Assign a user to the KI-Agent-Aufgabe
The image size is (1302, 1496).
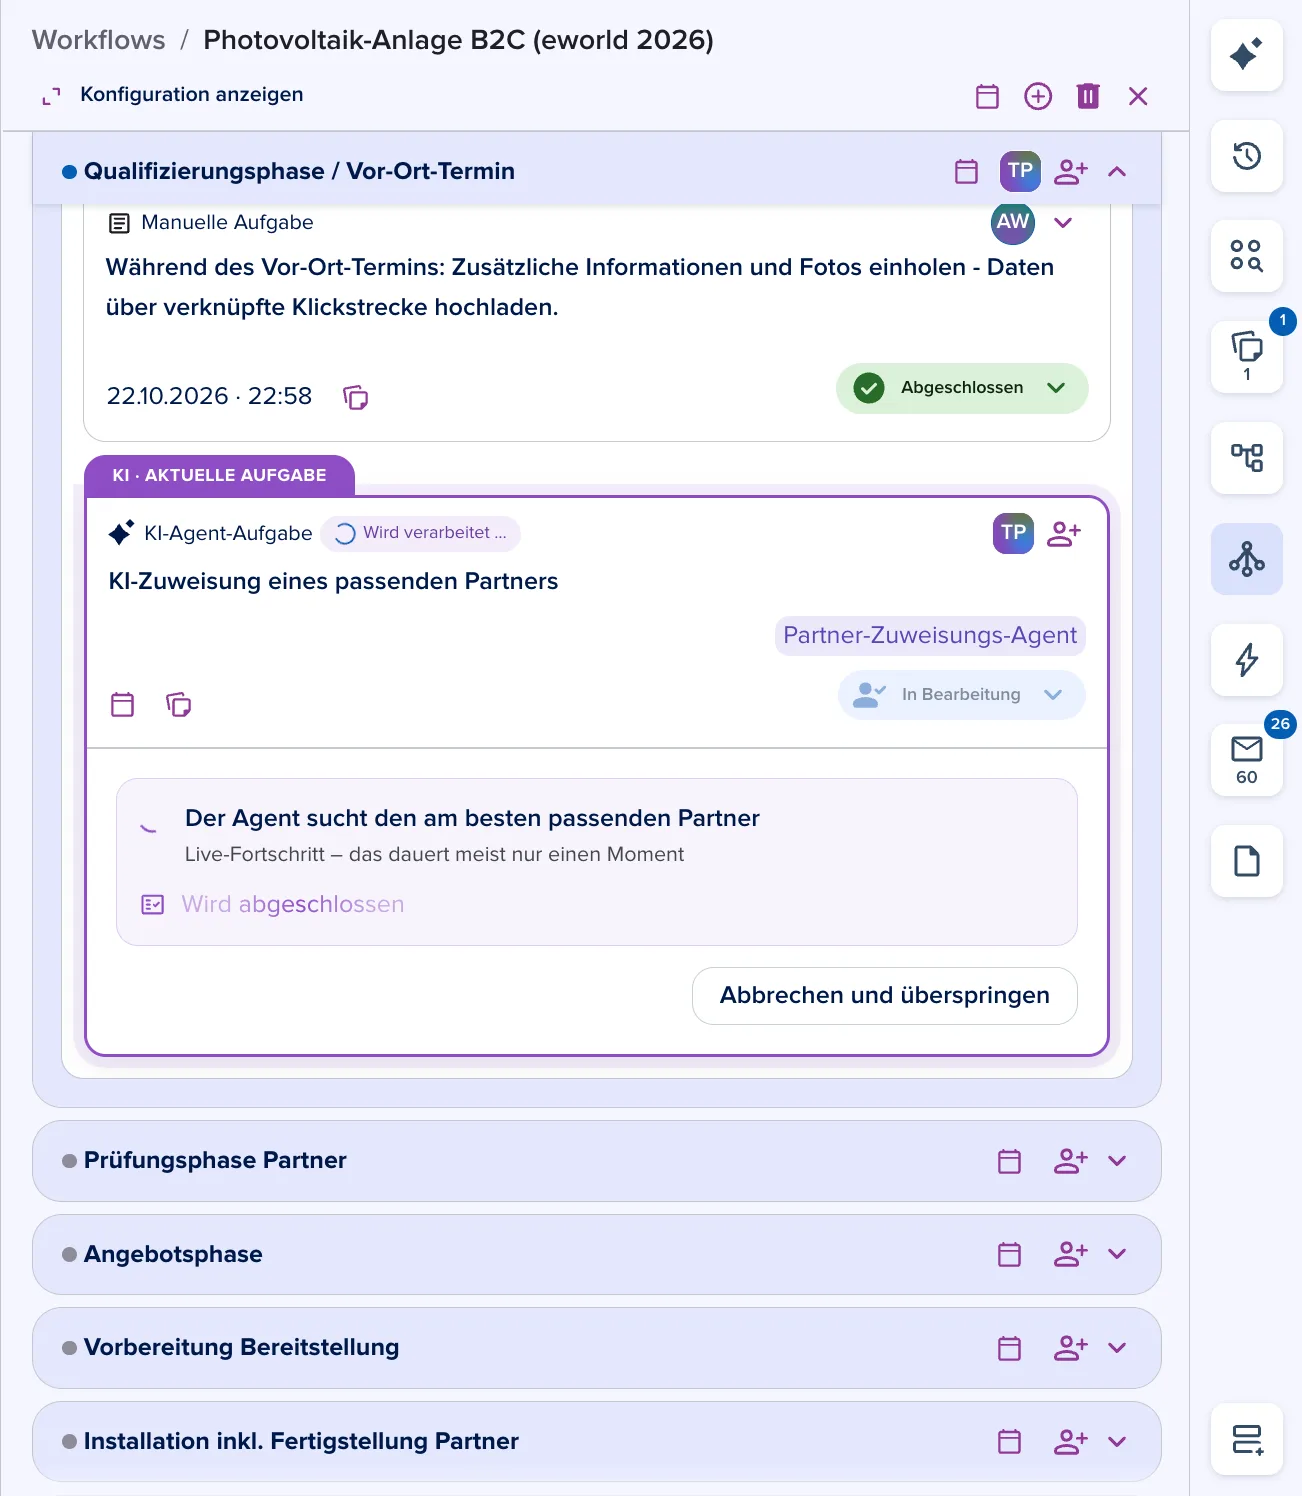pos(1064,534)
